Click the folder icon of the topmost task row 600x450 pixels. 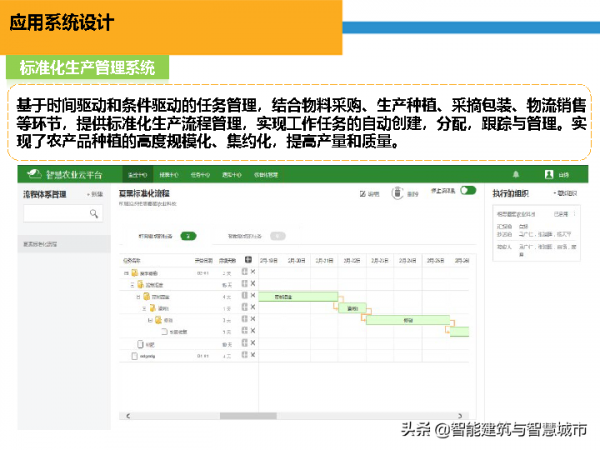pyautogui.click(x=134, y=273)
